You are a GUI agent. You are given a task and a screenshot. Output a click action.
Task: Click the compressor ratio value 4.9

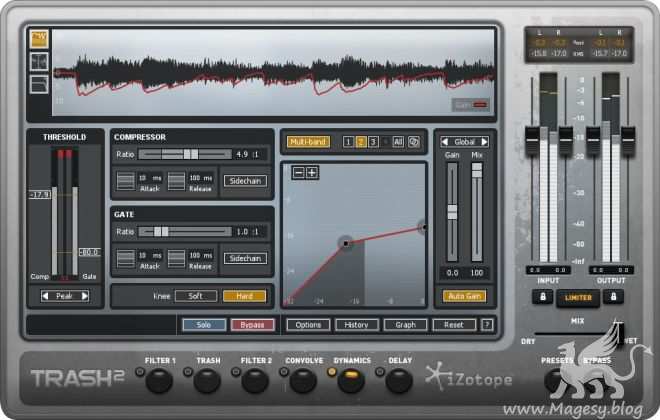click(242, 154)
